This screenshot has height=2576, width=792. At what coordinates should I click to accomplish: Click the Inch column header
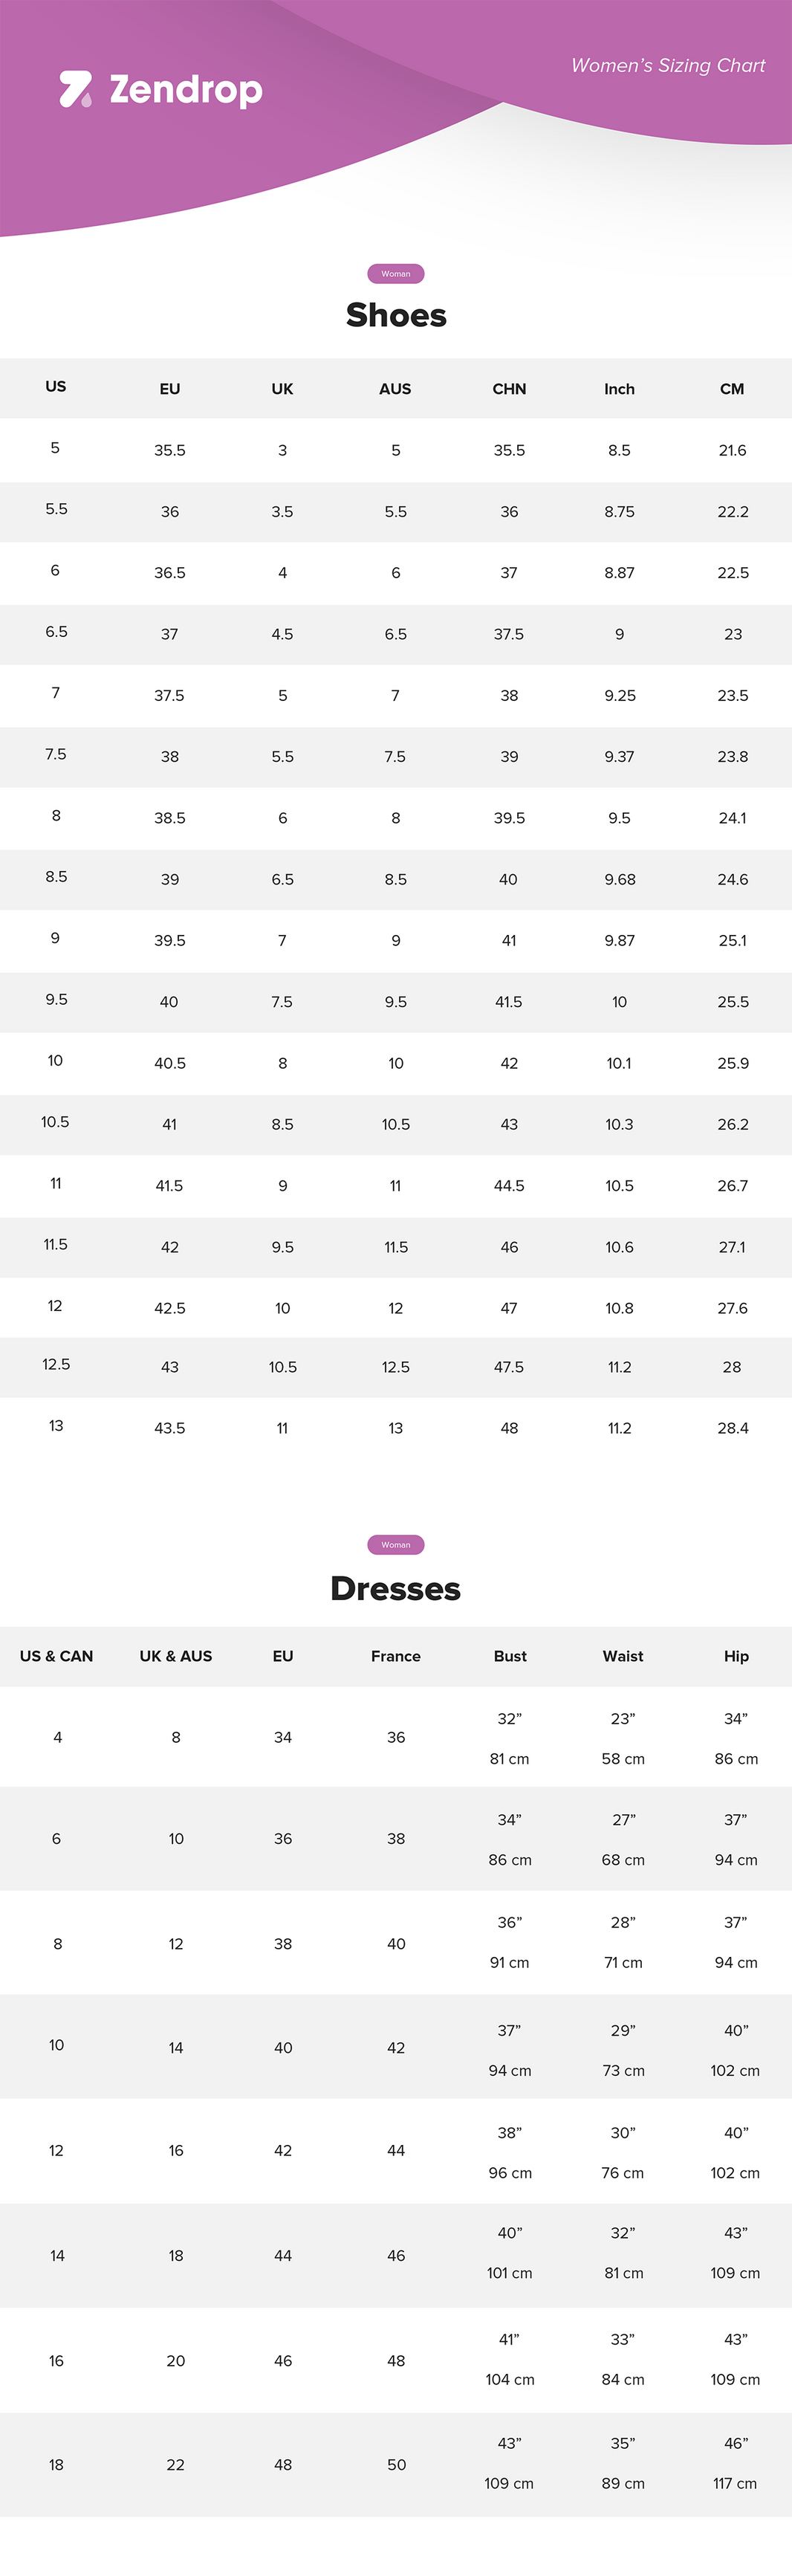pos(619,389)
